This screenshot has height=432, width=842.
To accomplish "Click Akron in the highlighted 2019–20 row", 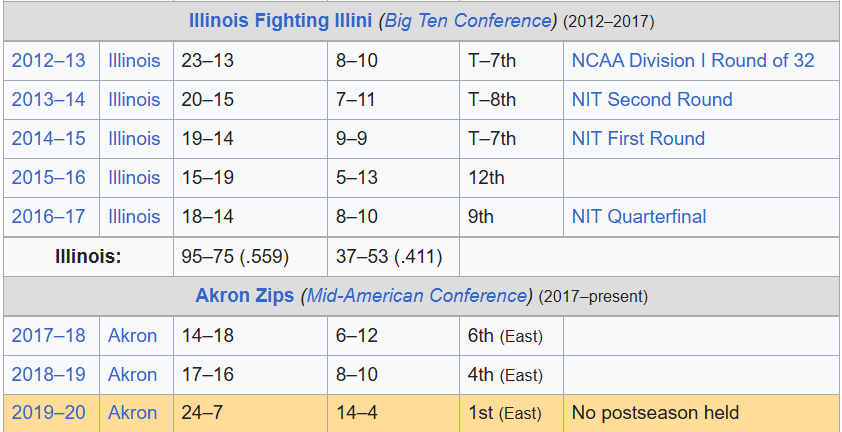I will coord(133,413).
